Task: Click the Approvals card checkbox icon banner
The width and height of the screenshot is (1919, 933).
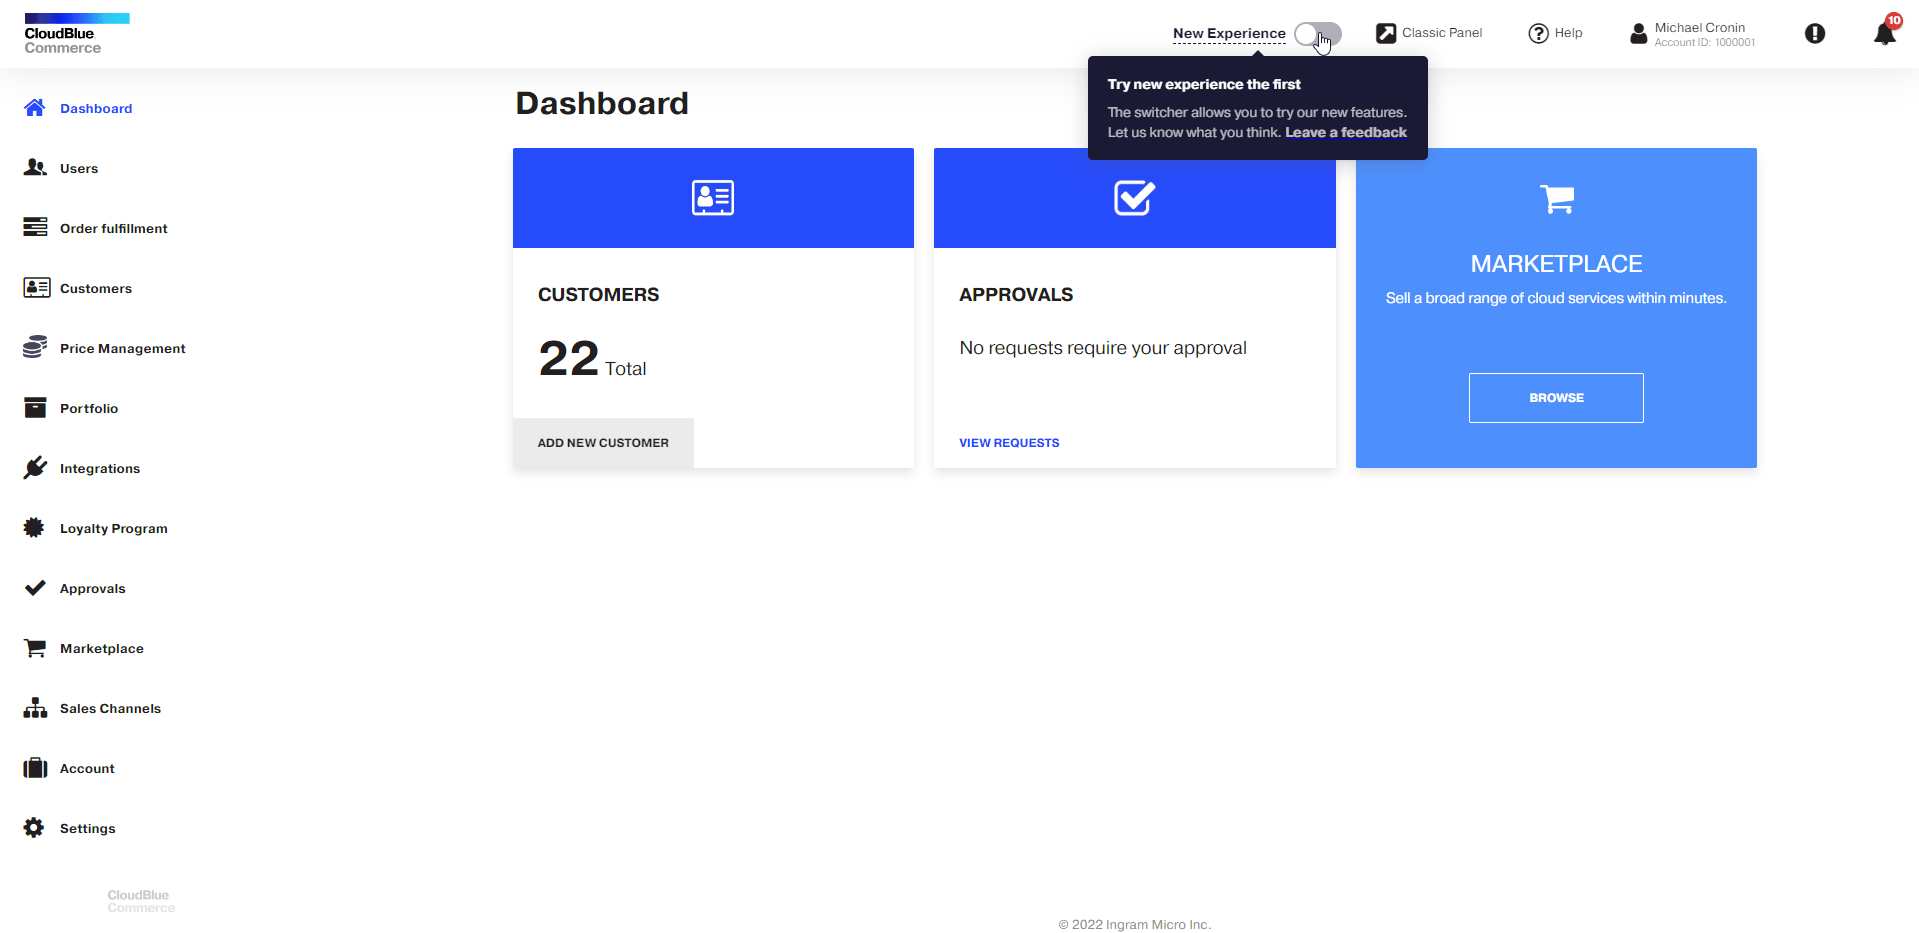Action: coord(1135,198)
